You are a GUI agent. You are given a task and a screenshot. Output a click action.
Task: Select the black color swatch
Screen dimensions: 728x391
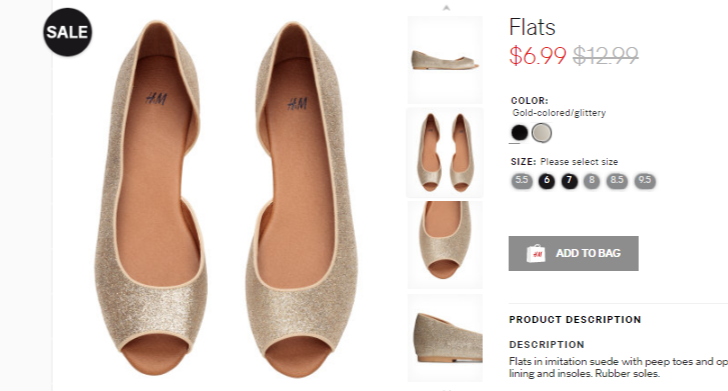point(520,133)
